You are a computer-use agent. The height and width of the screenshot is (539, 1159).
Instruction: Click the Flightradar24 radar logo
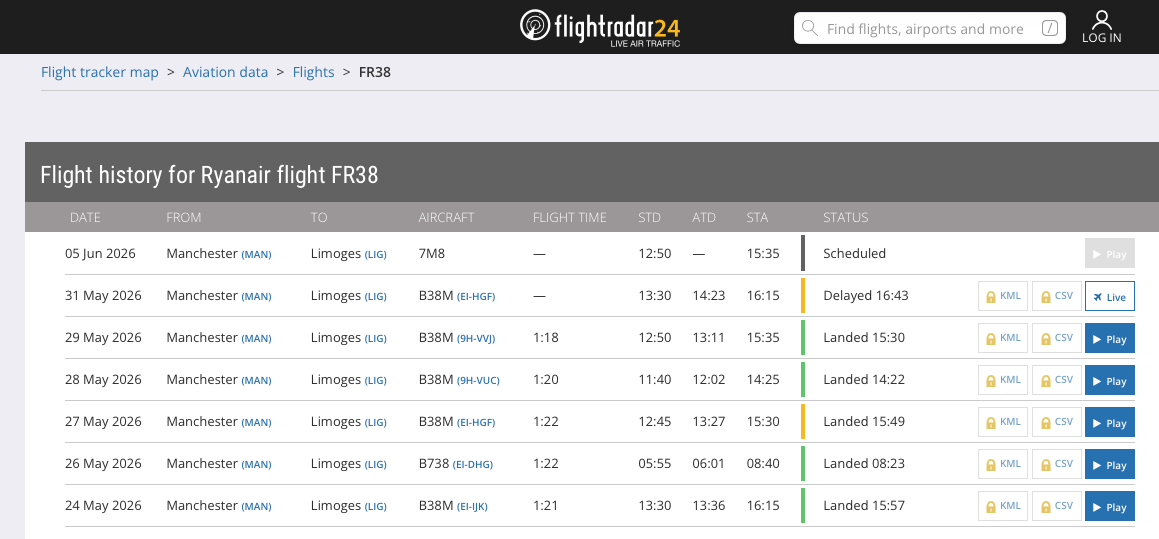tap(535, 25)
